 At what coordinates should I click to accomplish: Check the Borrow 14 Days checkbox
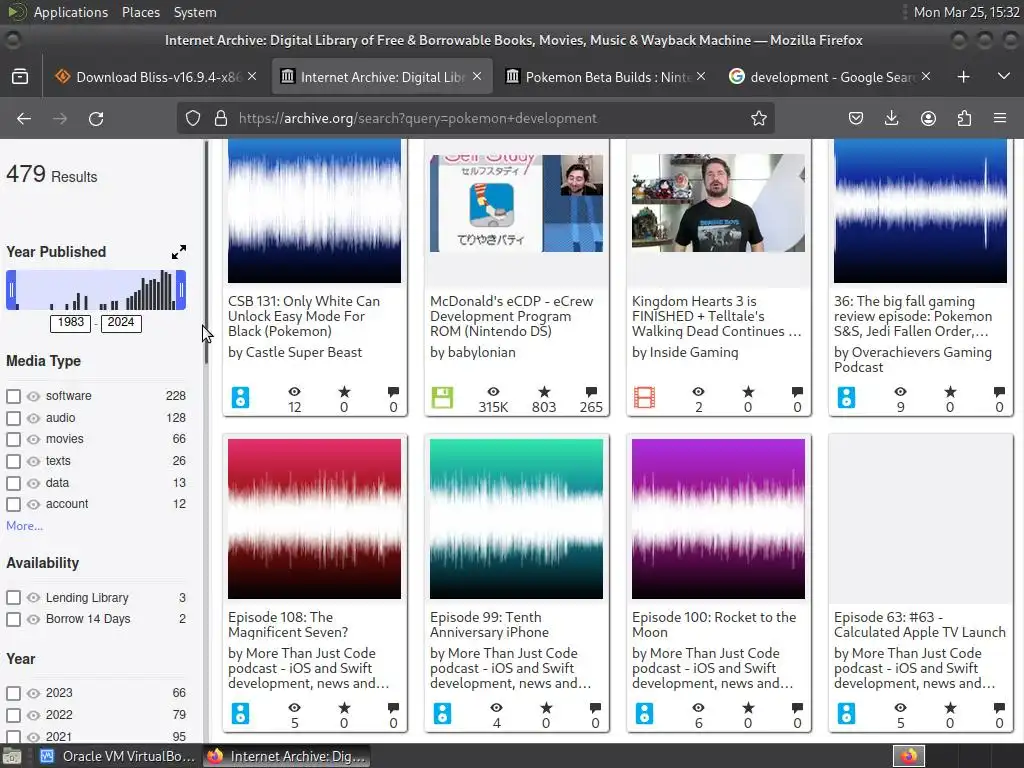(x=13, y=619)
